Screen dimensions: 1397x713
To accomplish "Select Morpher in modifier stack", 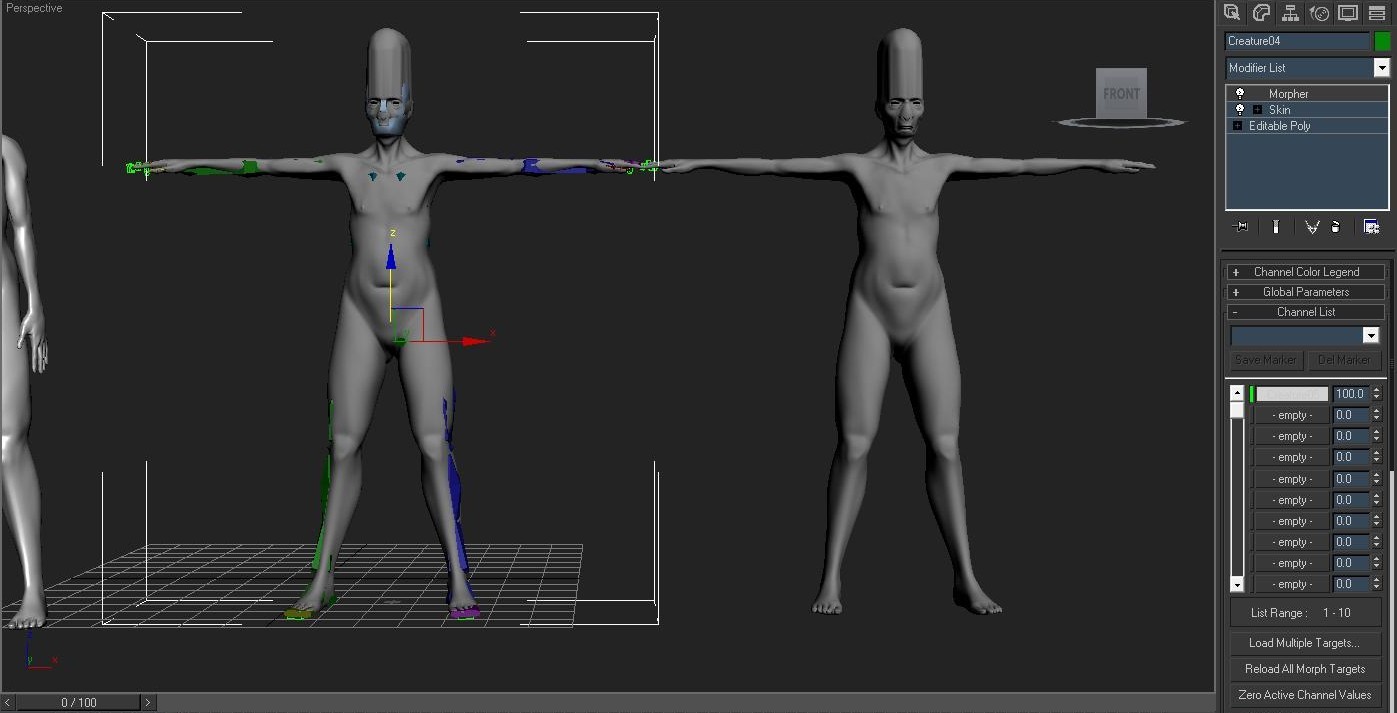I will point(1288,94).
